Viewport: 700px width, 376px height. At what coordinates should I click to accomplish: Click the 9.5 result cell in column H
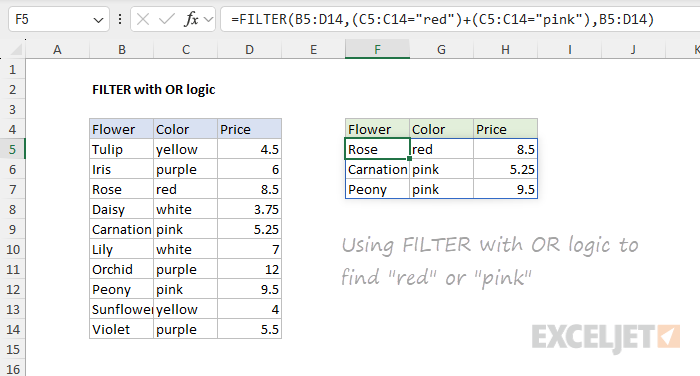click(505, 189)
